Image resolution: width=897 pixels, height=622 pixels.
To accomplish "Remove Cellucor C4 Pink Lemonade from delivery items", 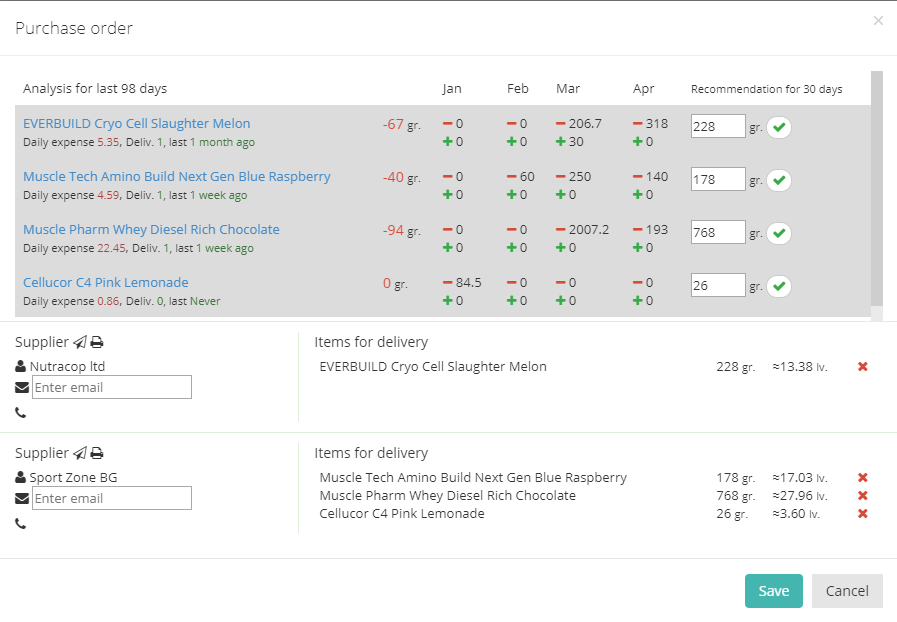I will pyautogui.click(x=863, y=514).
